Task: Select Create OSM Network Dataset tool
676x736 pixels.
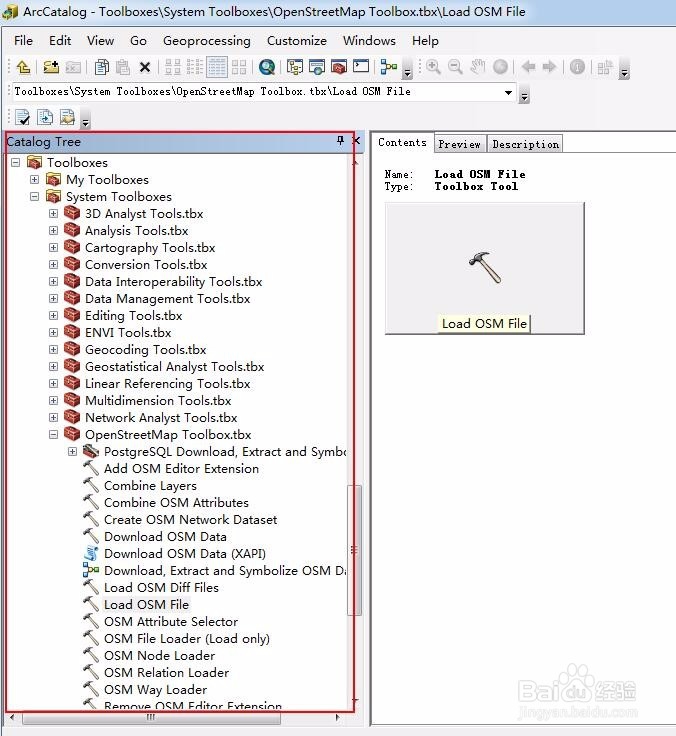Action: (191, 520)
